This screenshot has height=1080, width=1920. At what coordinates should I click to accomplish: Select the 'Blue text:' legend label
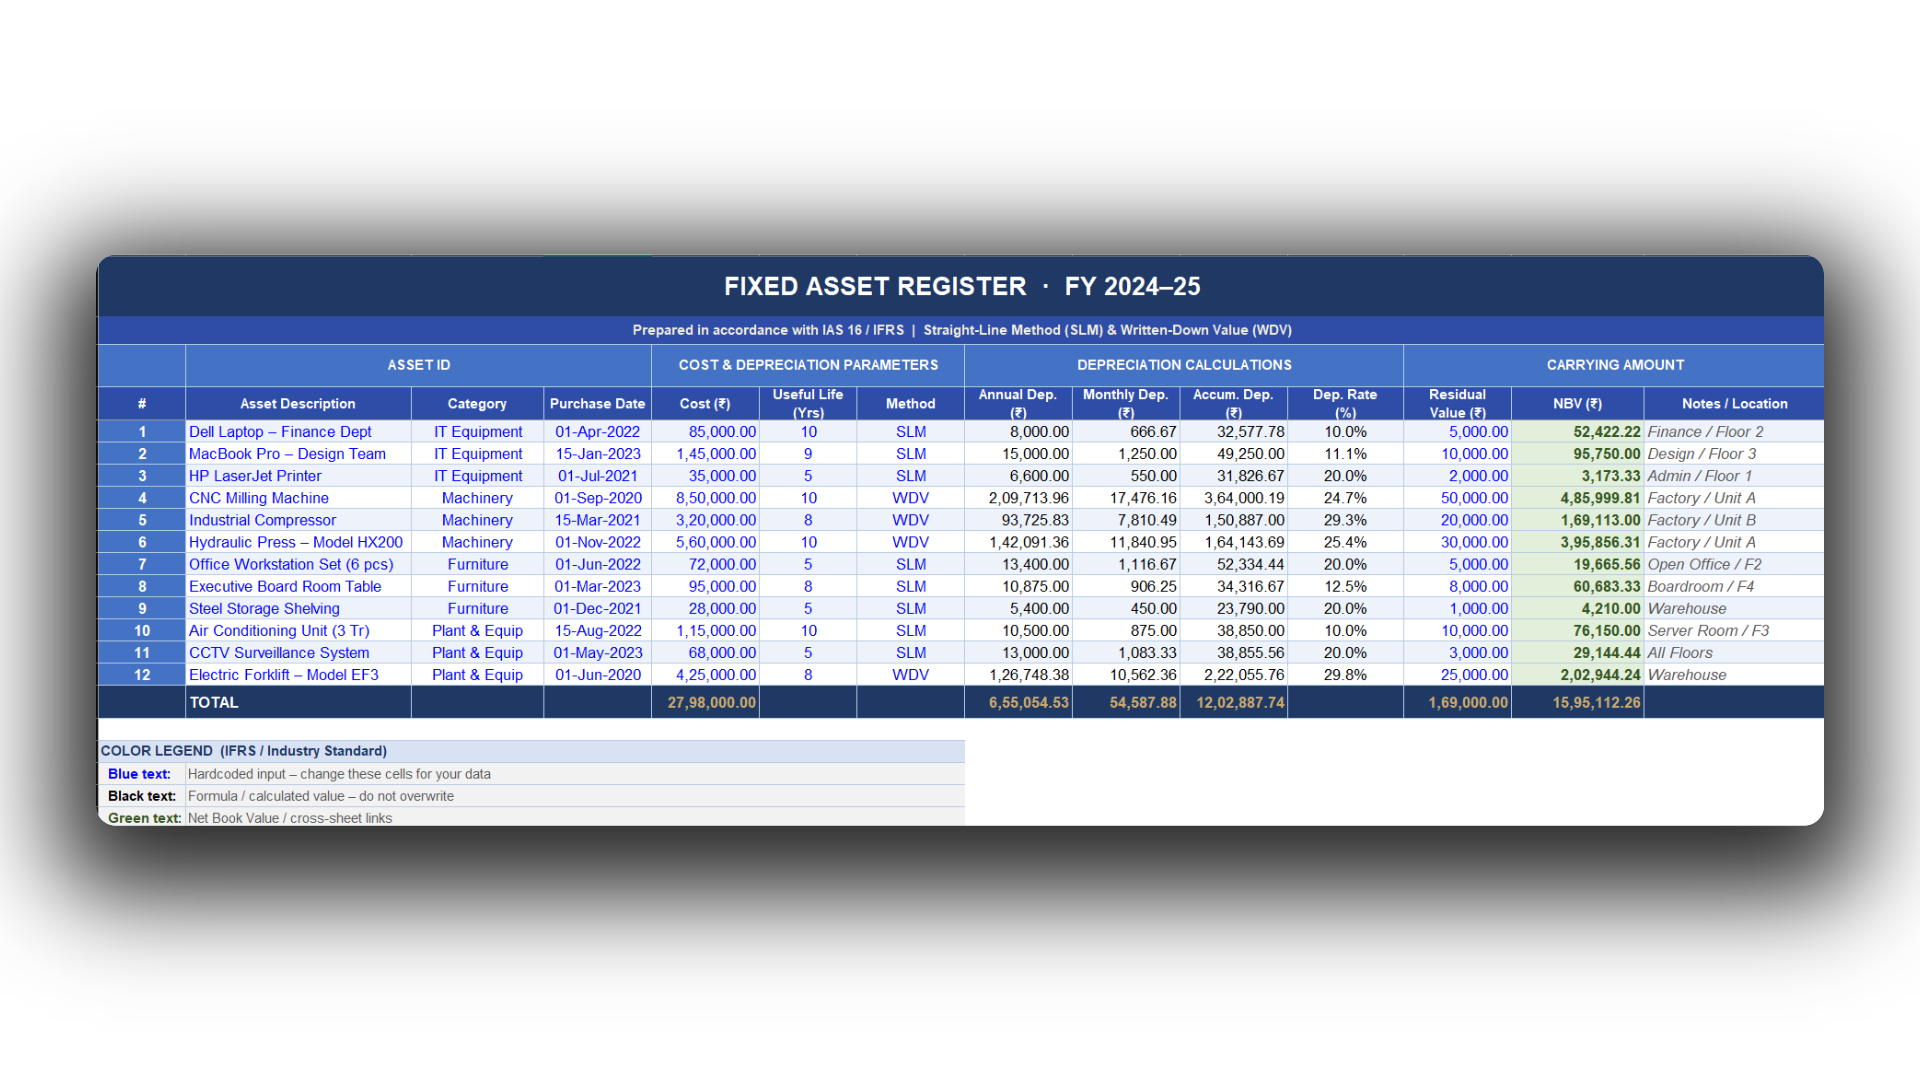[139, 774]
